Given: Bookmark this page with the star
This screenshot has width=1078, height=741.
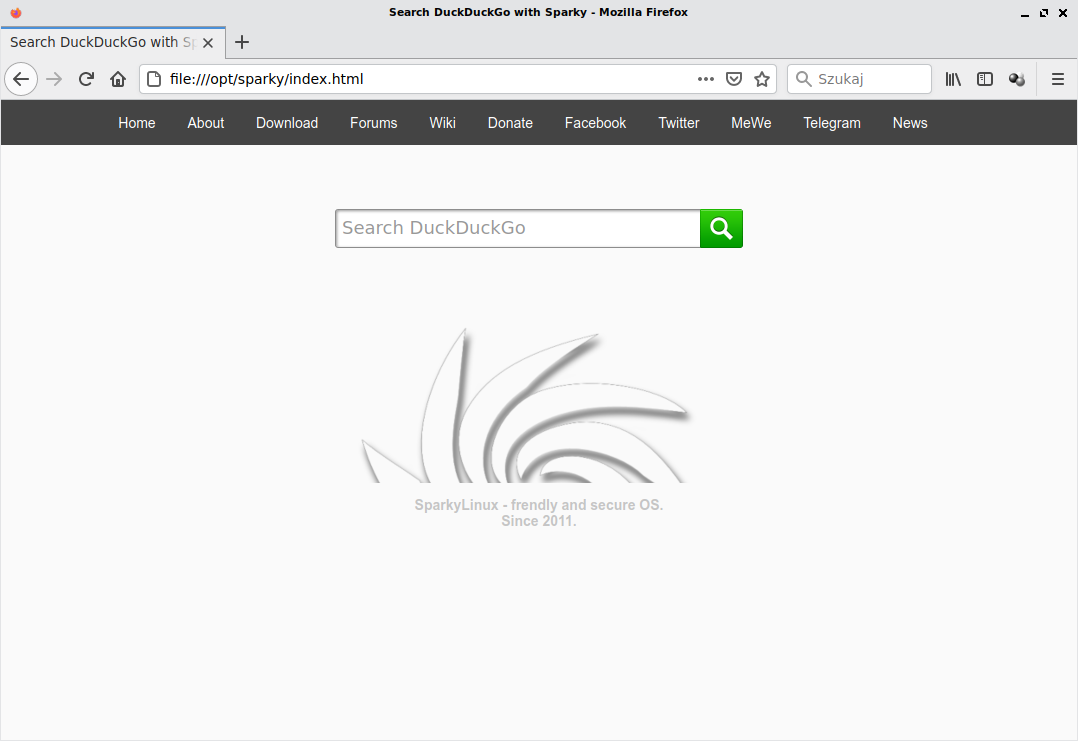Looking at the screenshot, I should 762,79.
